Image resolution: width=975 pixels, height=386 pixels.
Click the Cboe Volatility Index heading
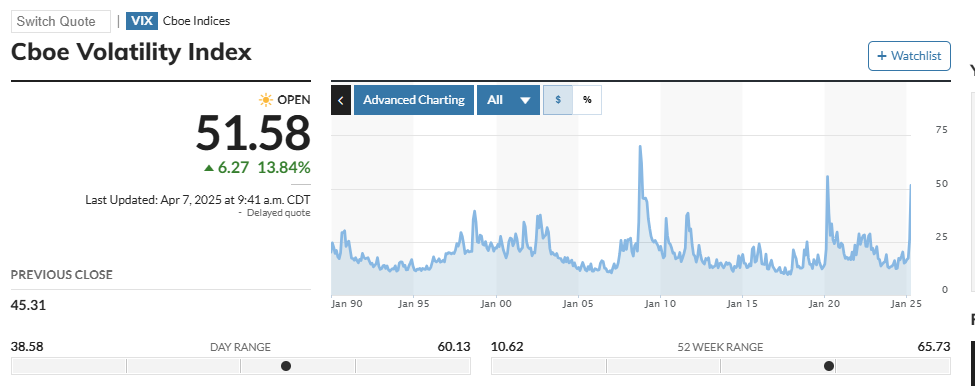coord(131,52)
